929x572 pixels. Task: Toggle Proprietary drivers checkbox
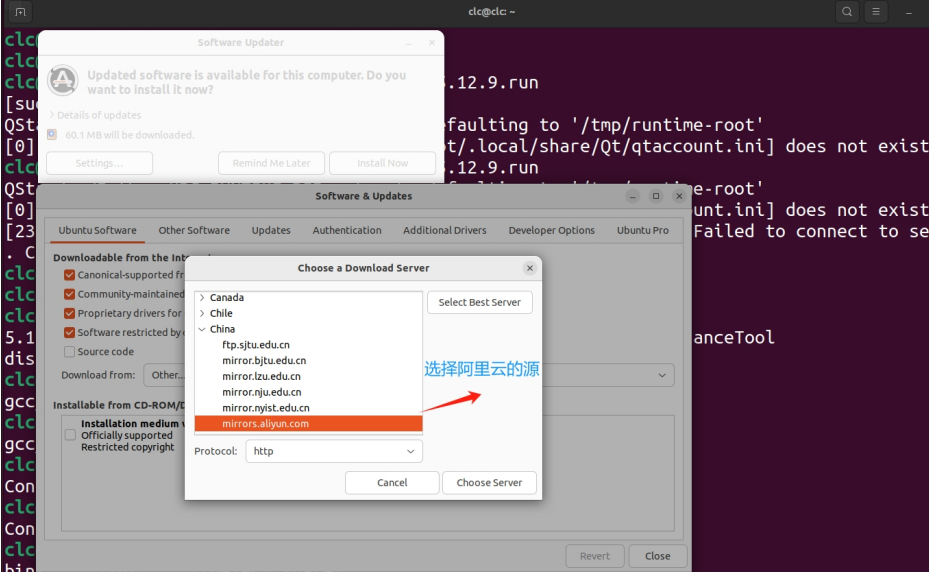tap(69, 313)
